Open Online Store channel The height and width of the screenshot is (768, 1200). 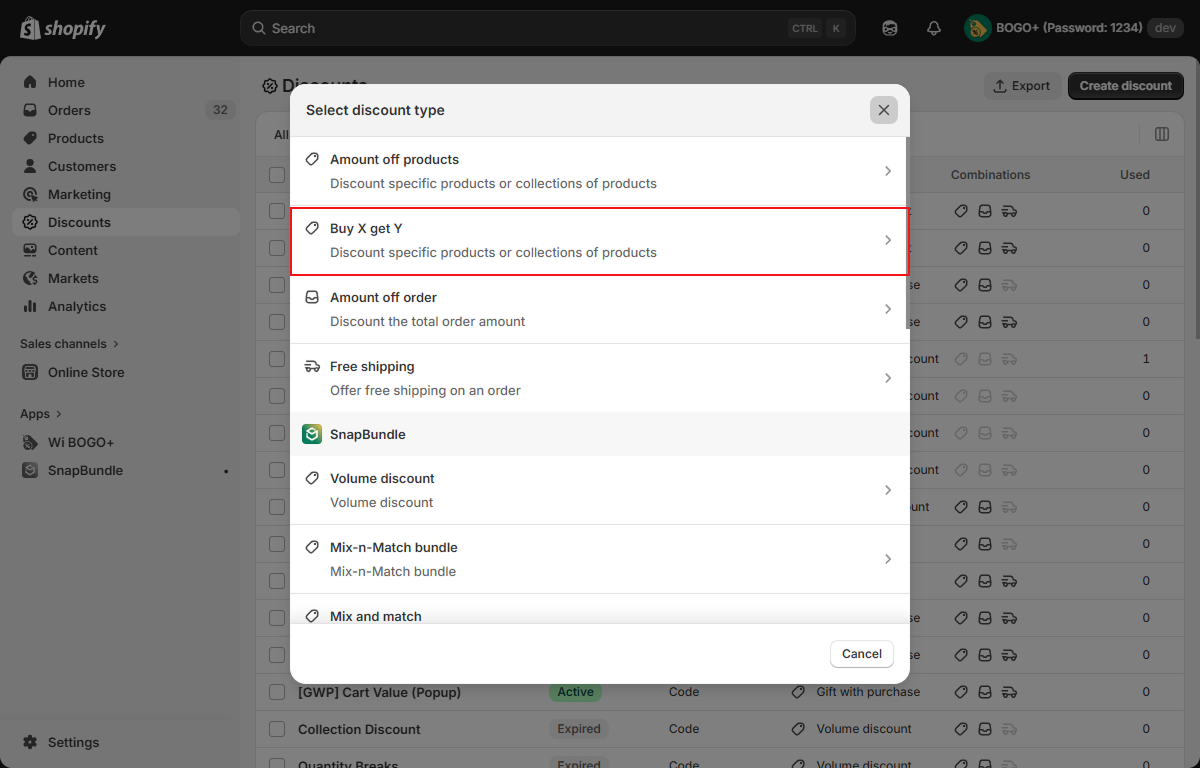pyautogui.click(x=125, y=372)
